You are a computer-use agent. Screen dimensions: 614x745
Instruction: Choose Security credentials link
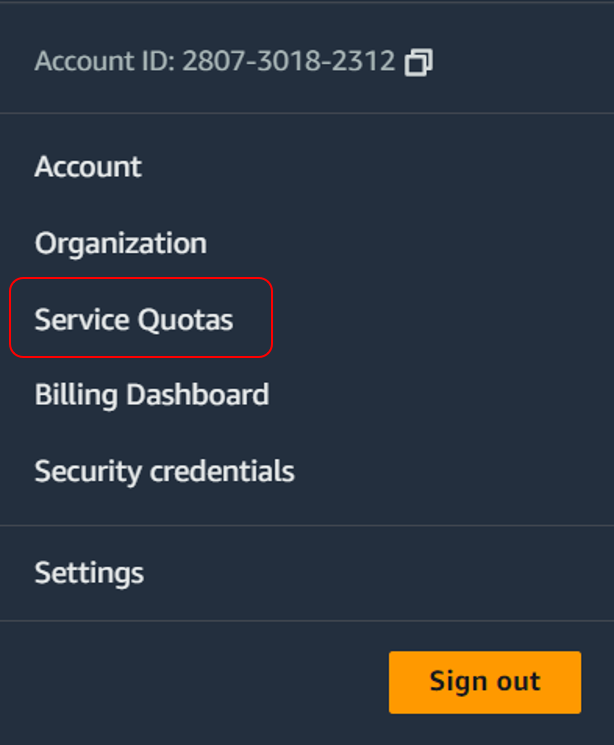(164, 471)
